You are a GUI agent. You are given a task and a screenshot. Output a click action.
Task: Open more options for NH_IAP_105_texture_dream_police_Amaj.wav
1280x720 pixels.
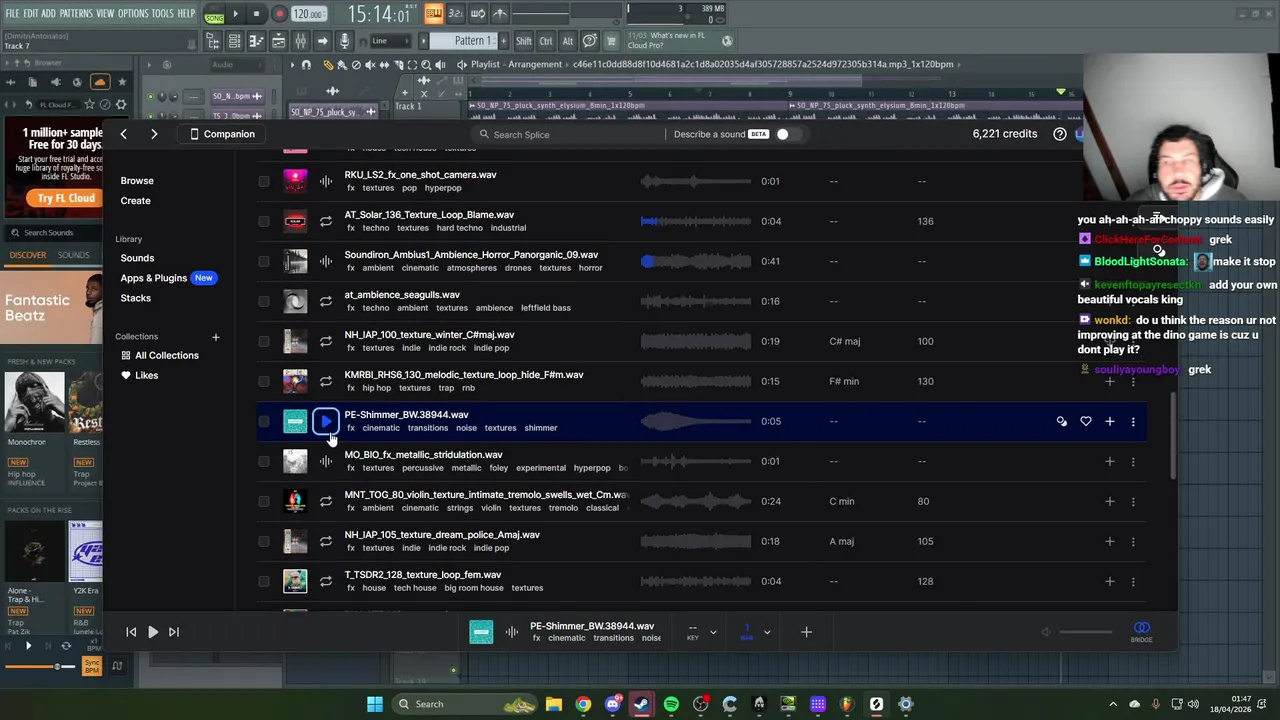1133,541
